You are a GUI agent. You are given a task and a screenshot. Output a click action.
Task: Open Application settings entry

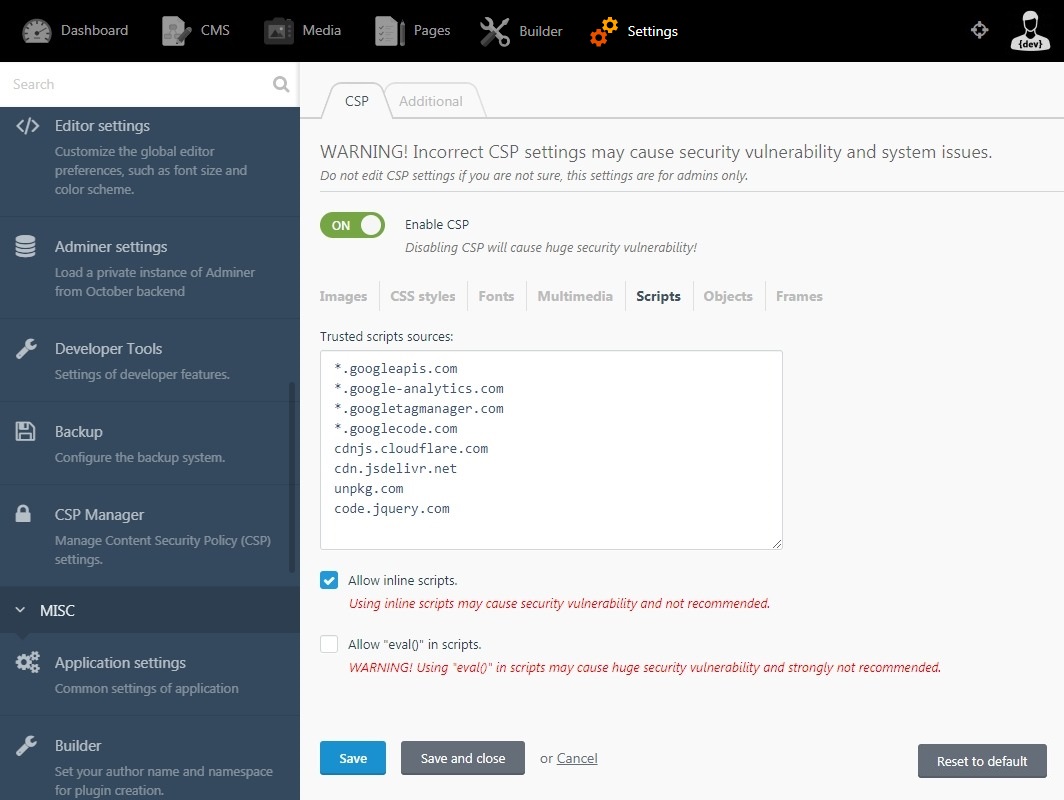(149, 674)
